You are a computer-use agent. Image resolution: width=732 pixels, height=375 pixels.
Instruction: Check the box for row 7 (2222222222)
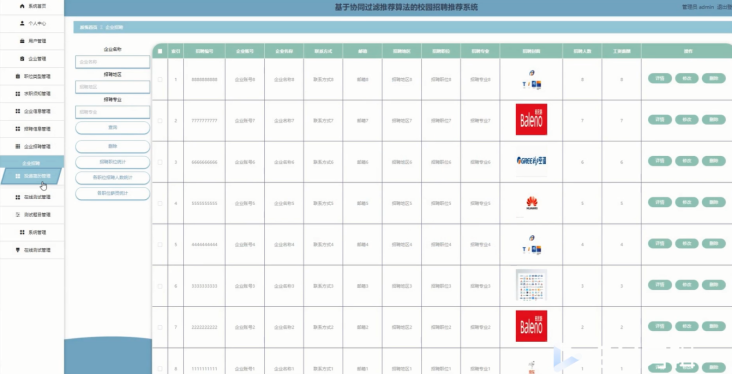[160, 327]
